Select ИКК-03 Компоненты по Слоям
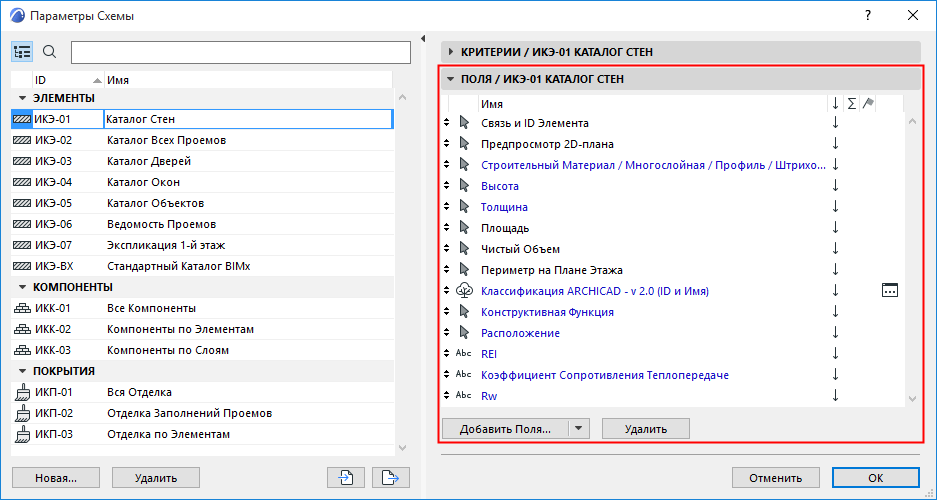Viewport: 937px width, 500px height. pos(202,350)
